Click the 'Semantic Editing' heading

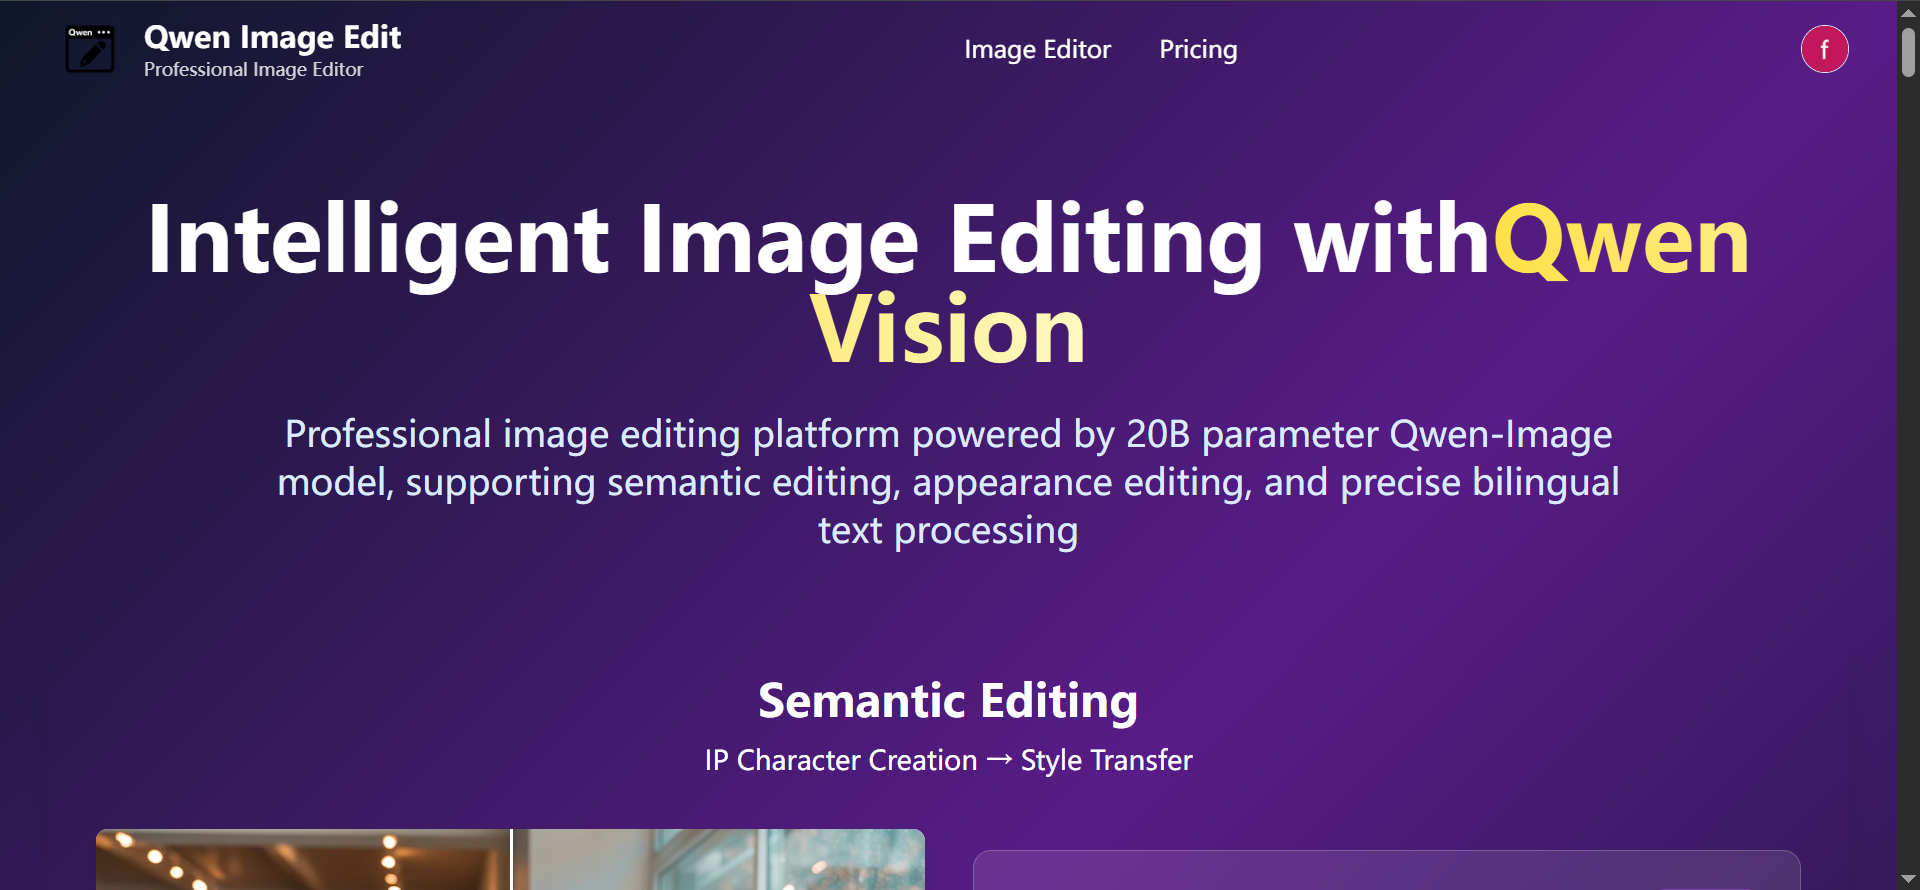(948, 700)
